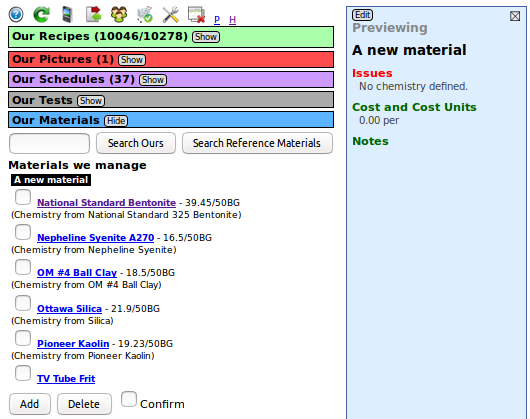The width and height of the screenshot is (530, 419).
Task: Expand Our Recipes with Show button
Action: (x=206, y=37)
